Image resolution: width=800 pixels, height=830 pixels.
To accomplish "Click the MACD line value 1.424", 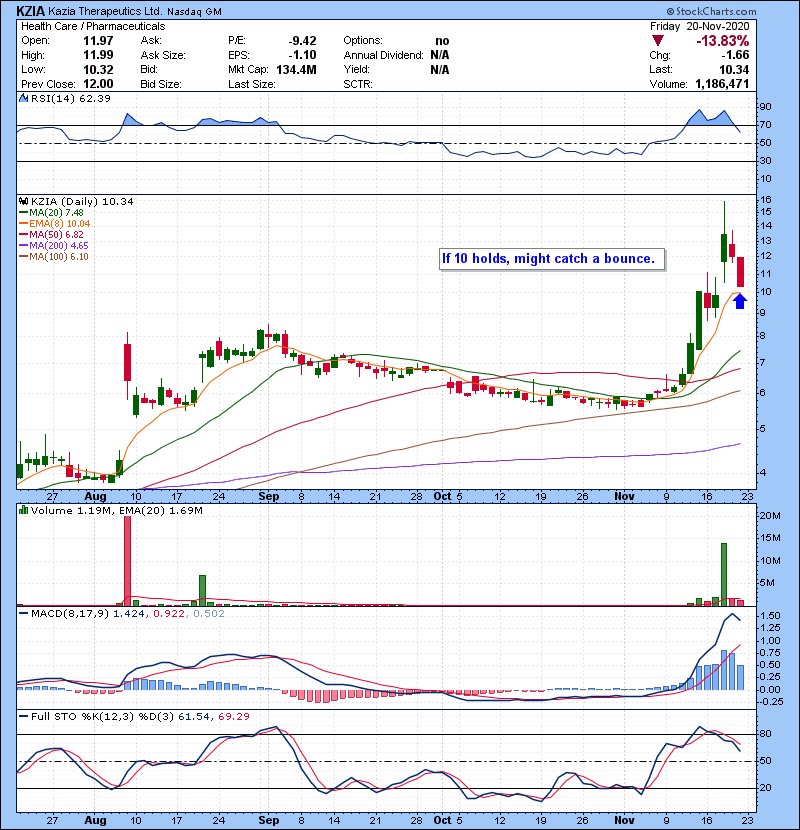I will [x=128, y=614].
